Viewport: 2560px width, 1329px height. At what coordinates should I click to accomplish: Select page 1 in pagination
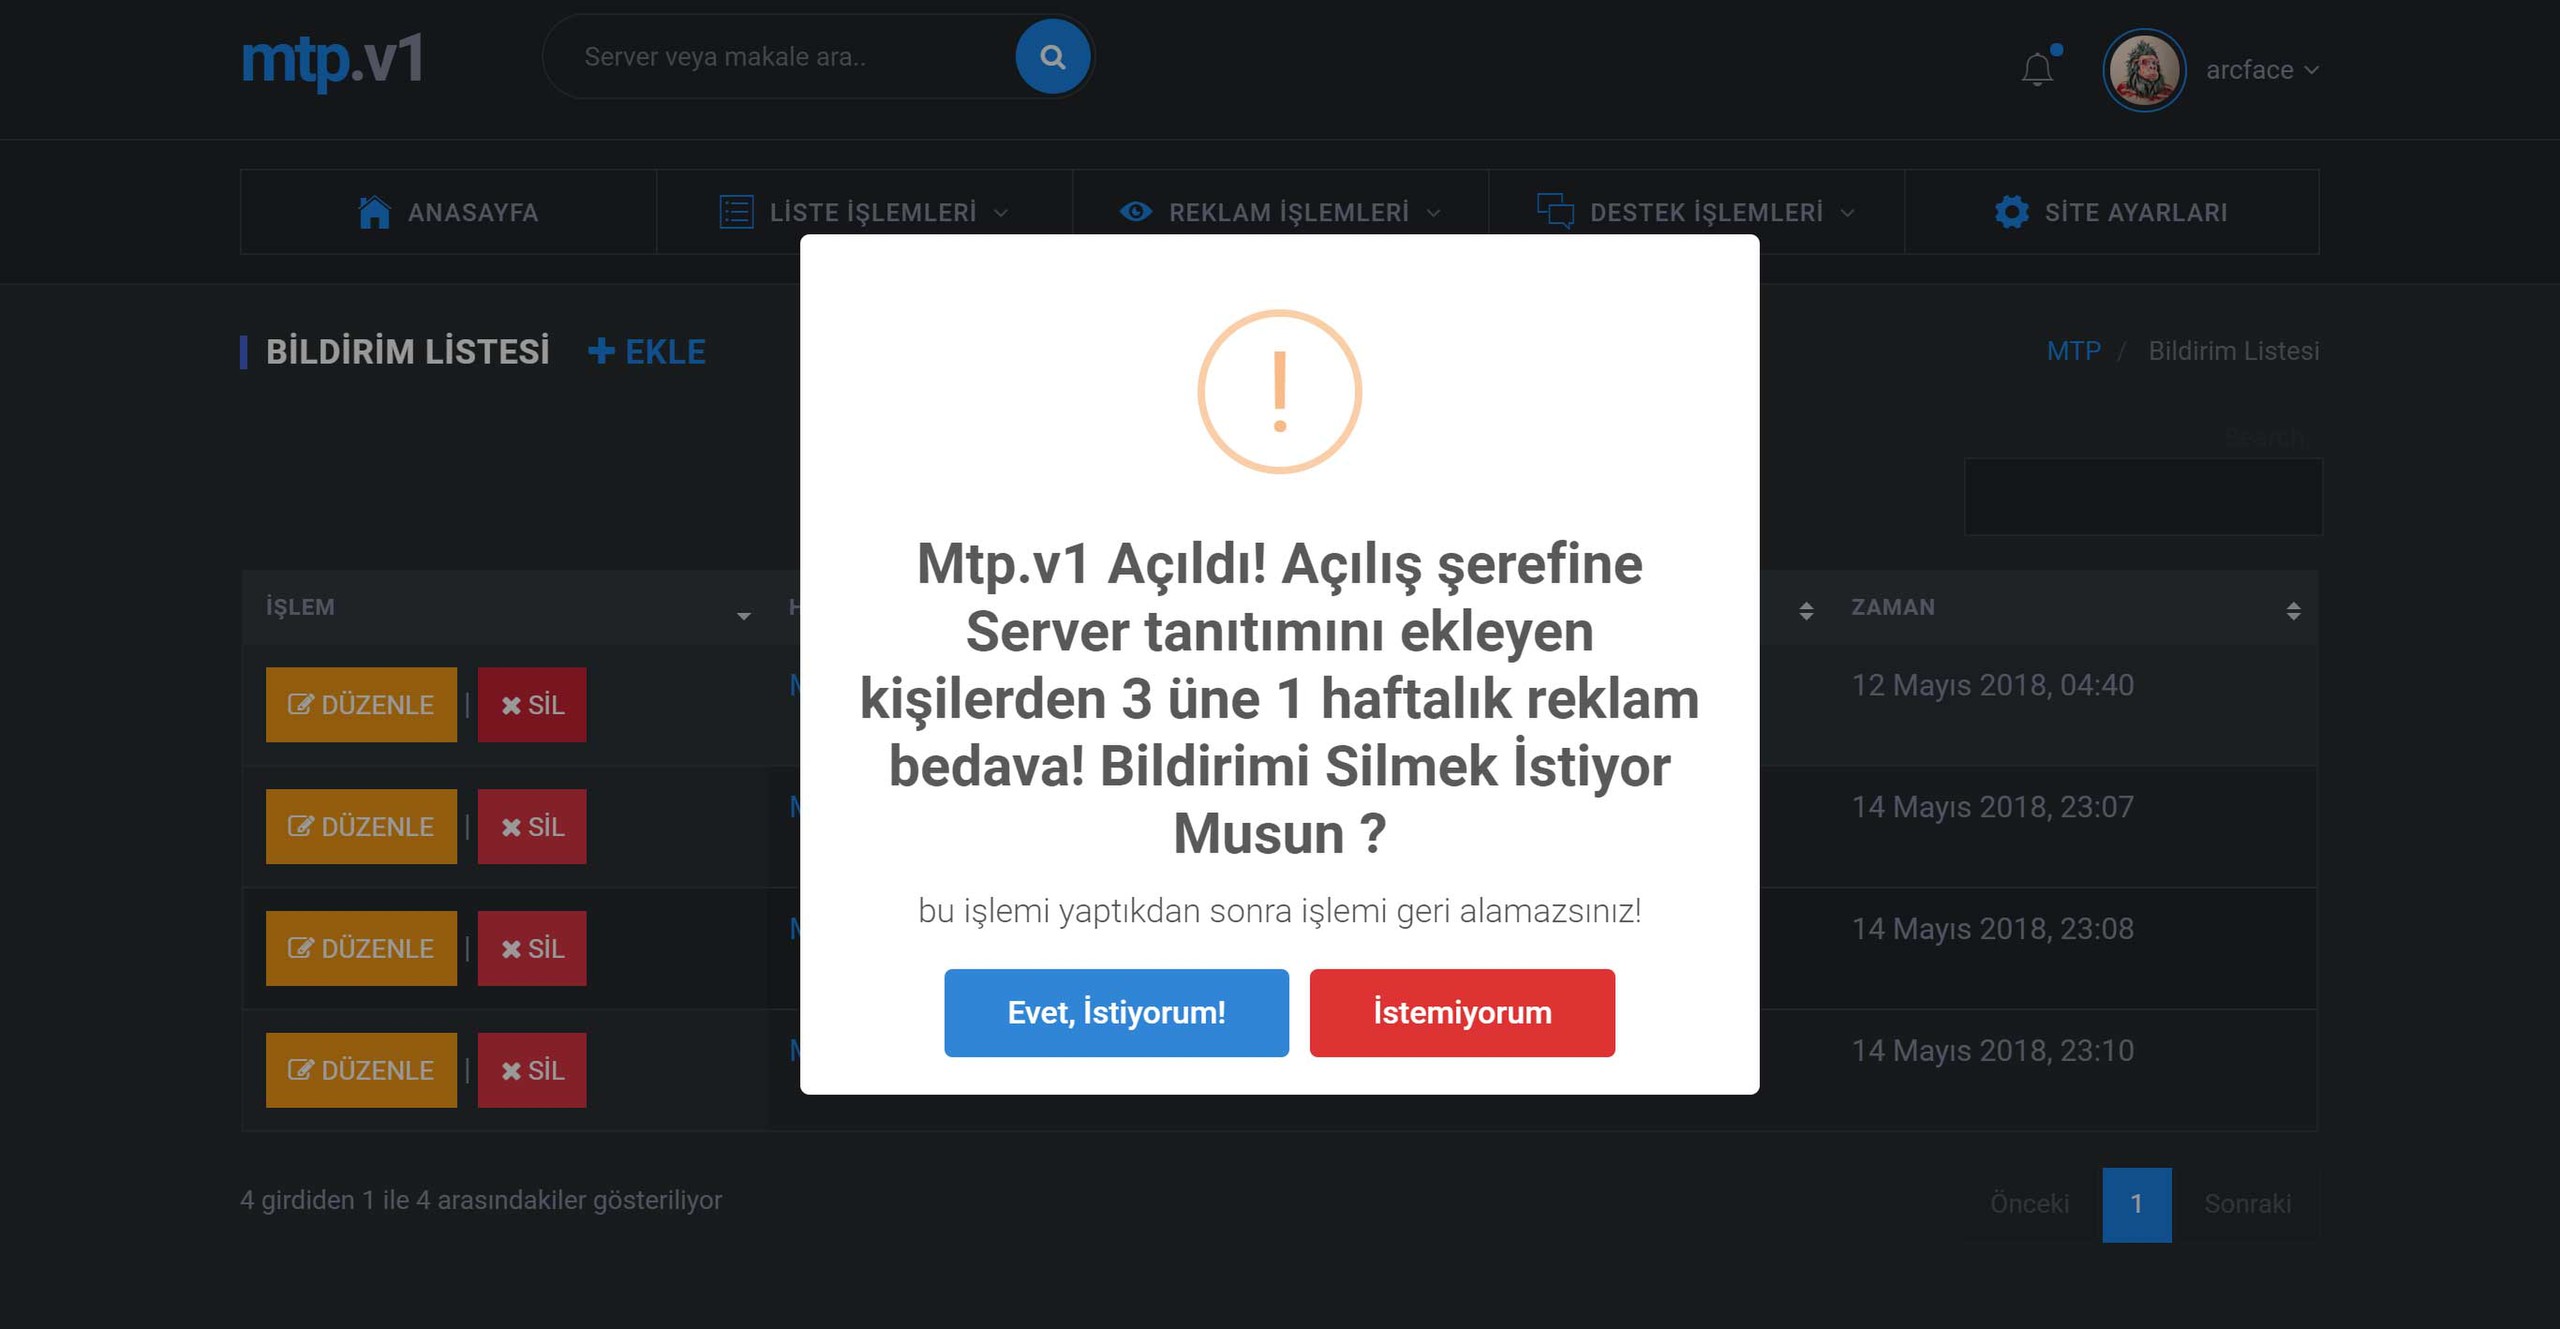pyautogui.click(x=2137, y=1204)
